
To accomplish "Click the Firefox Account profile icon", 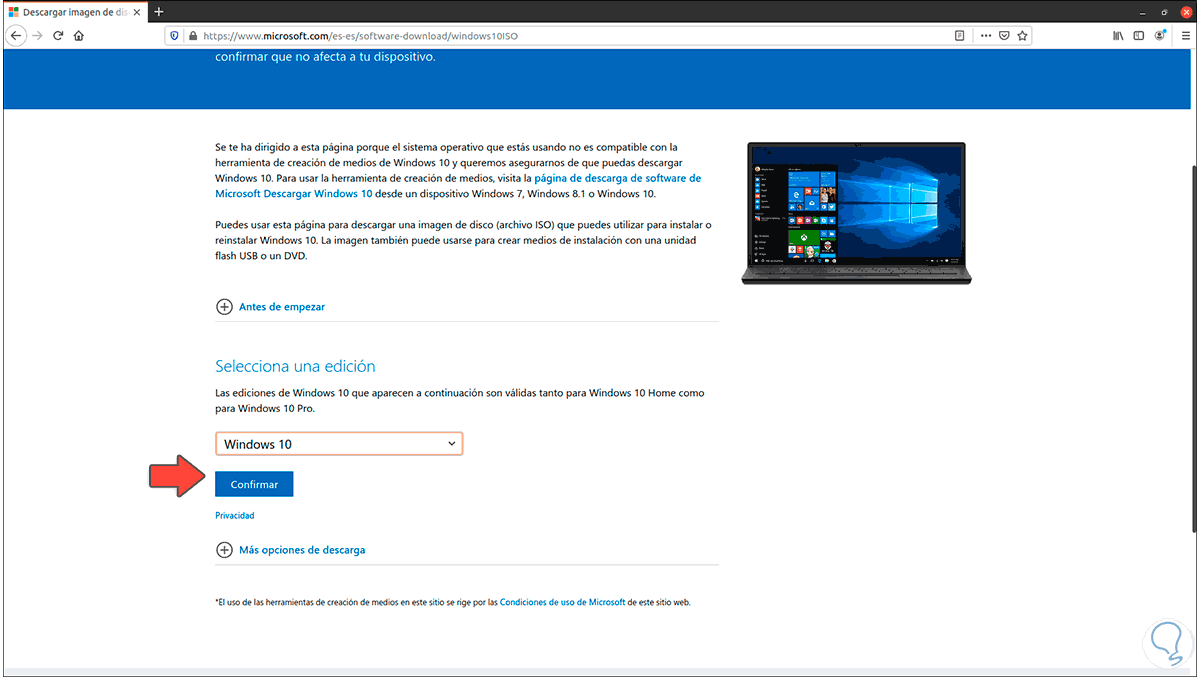I will (1160, 35).
